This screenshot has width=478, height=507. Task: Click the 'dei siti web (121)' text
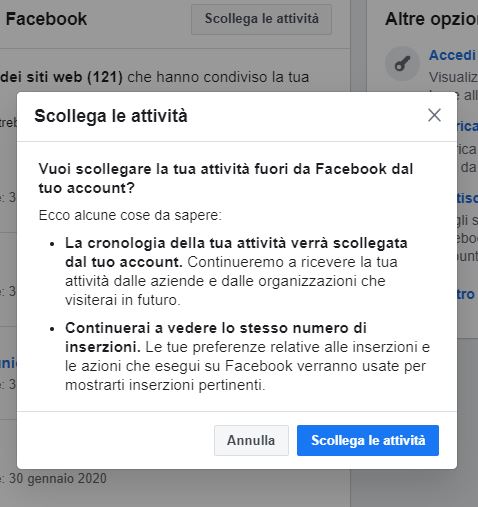click(x=62, y=77)
